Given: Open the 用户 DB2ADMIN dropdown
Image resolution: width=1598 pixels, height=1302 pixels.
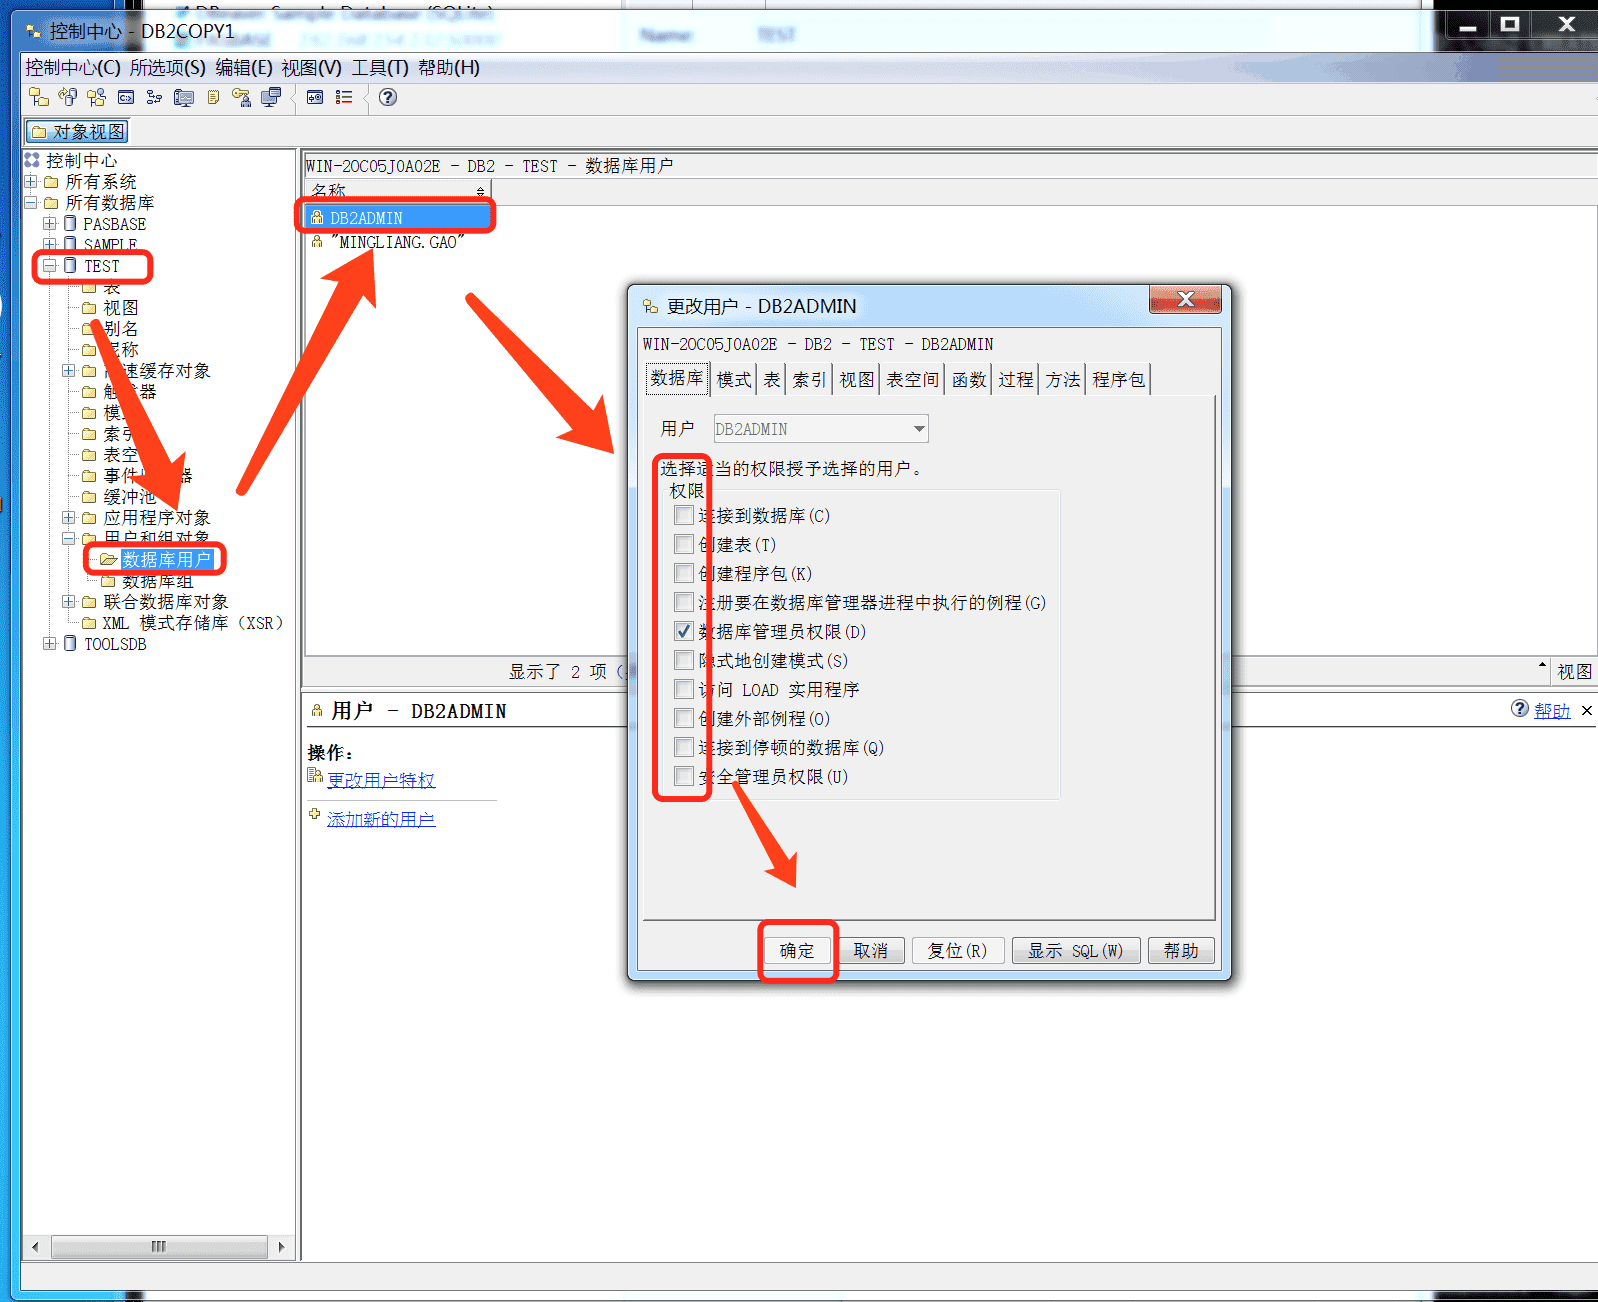Looking at the screenshot, I should click(918, 429).
